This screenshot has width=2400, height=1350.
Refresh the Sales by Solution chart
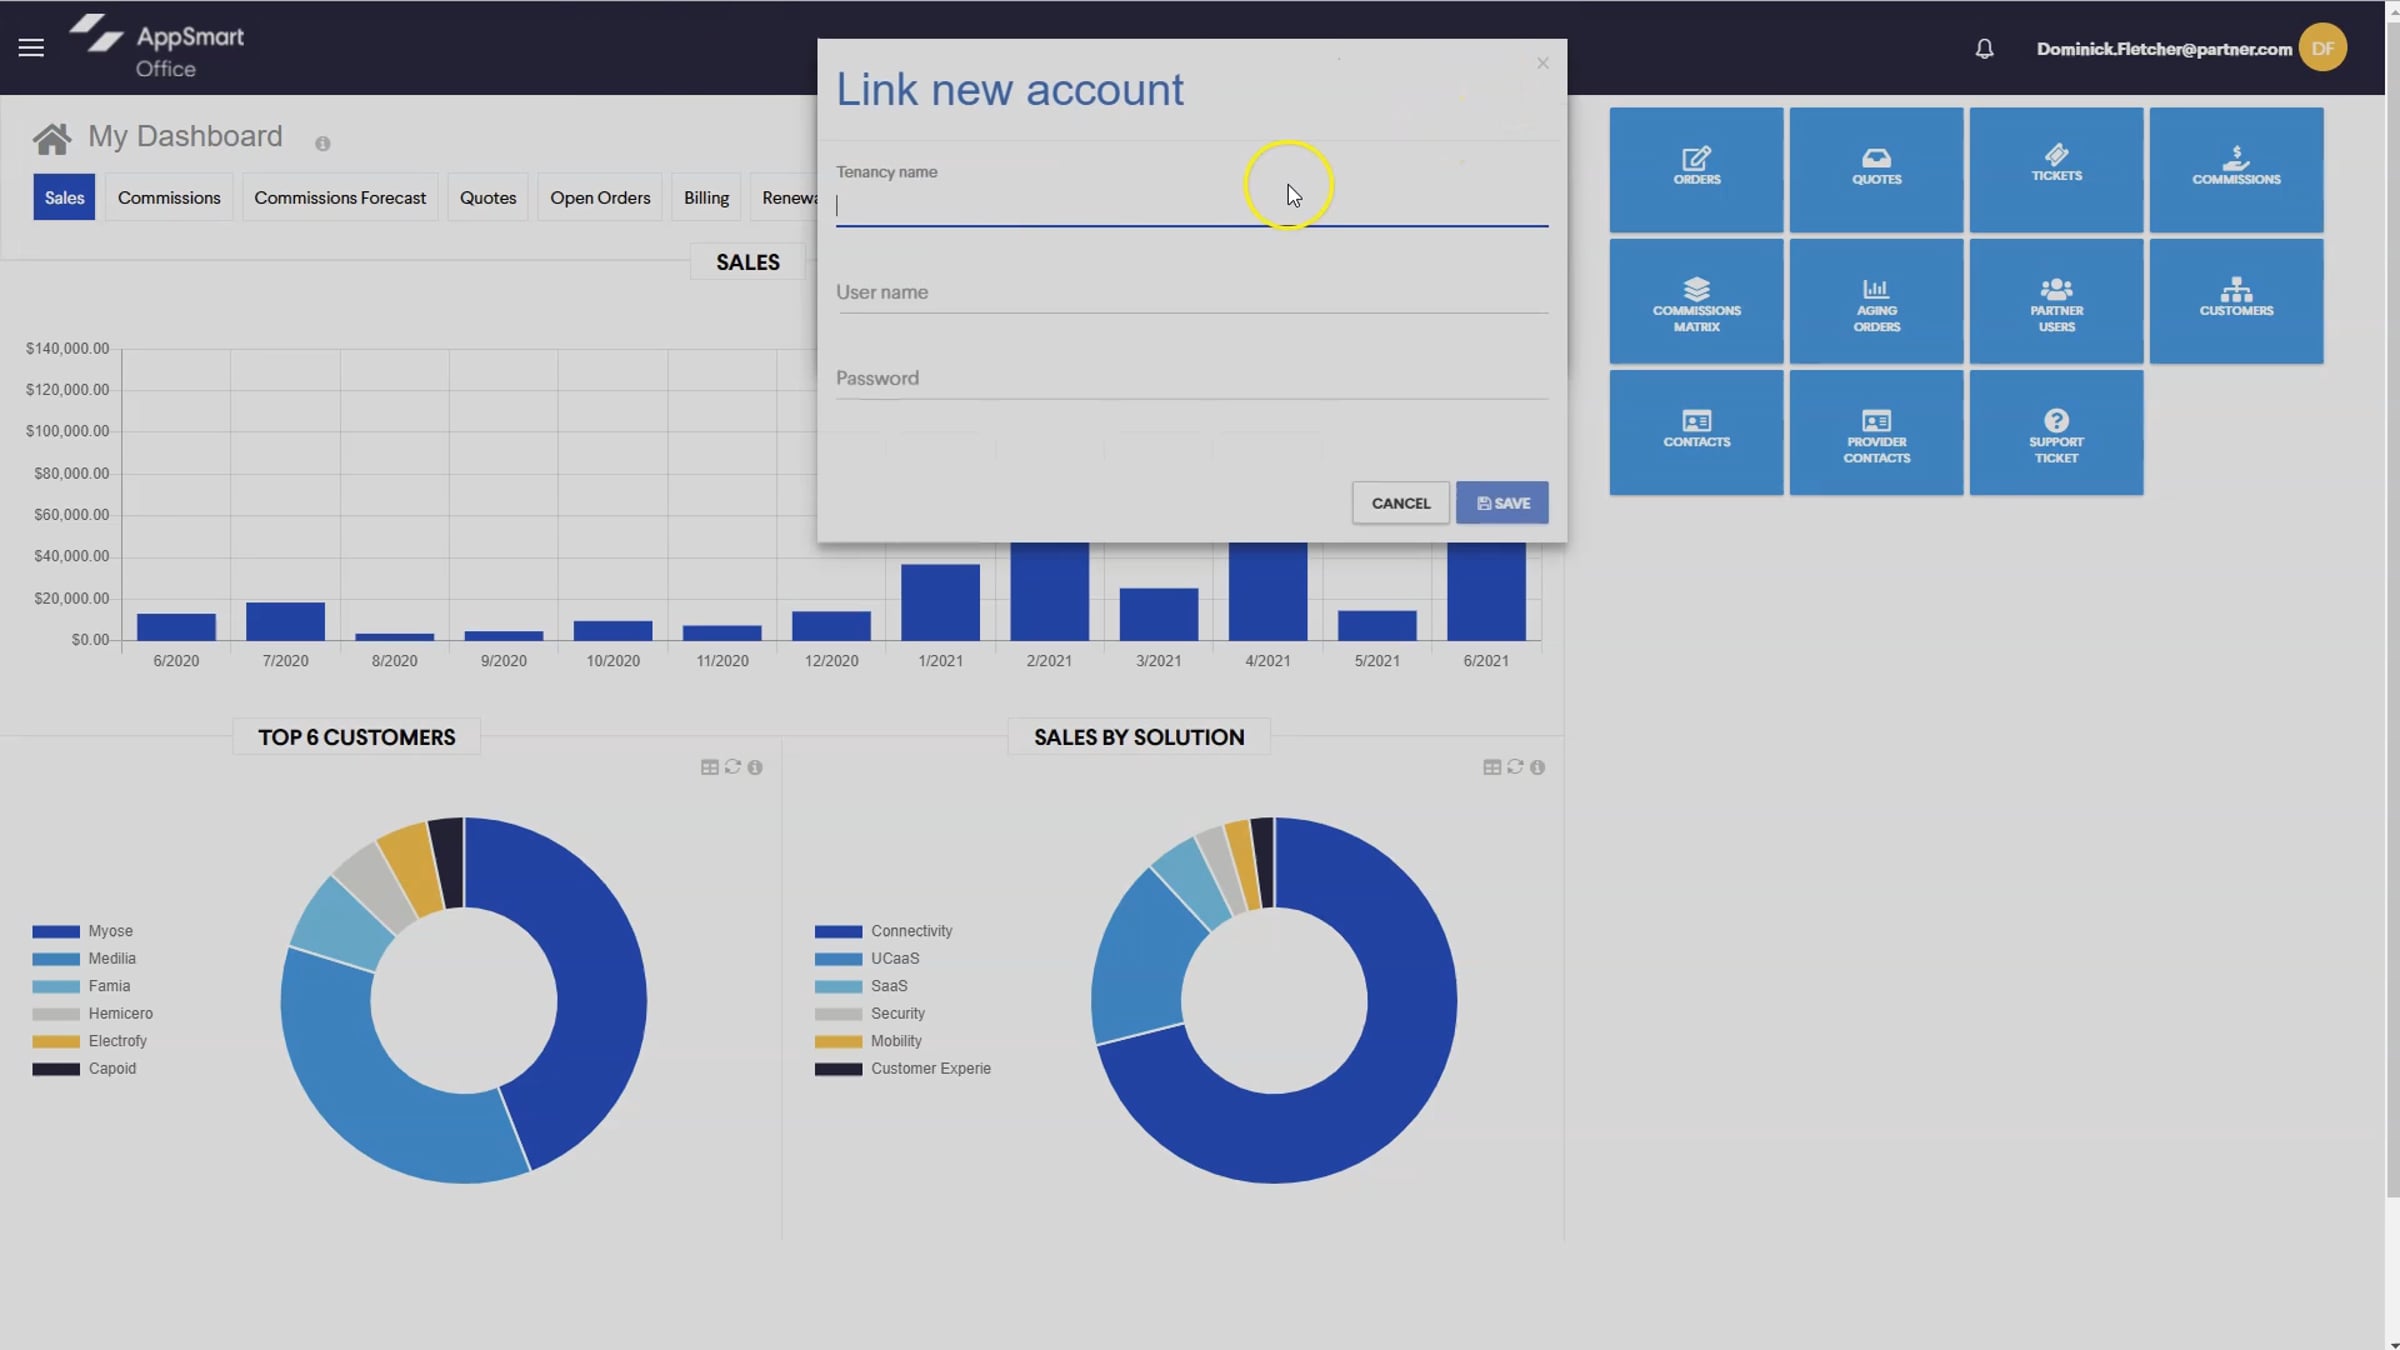point(1515,767)
